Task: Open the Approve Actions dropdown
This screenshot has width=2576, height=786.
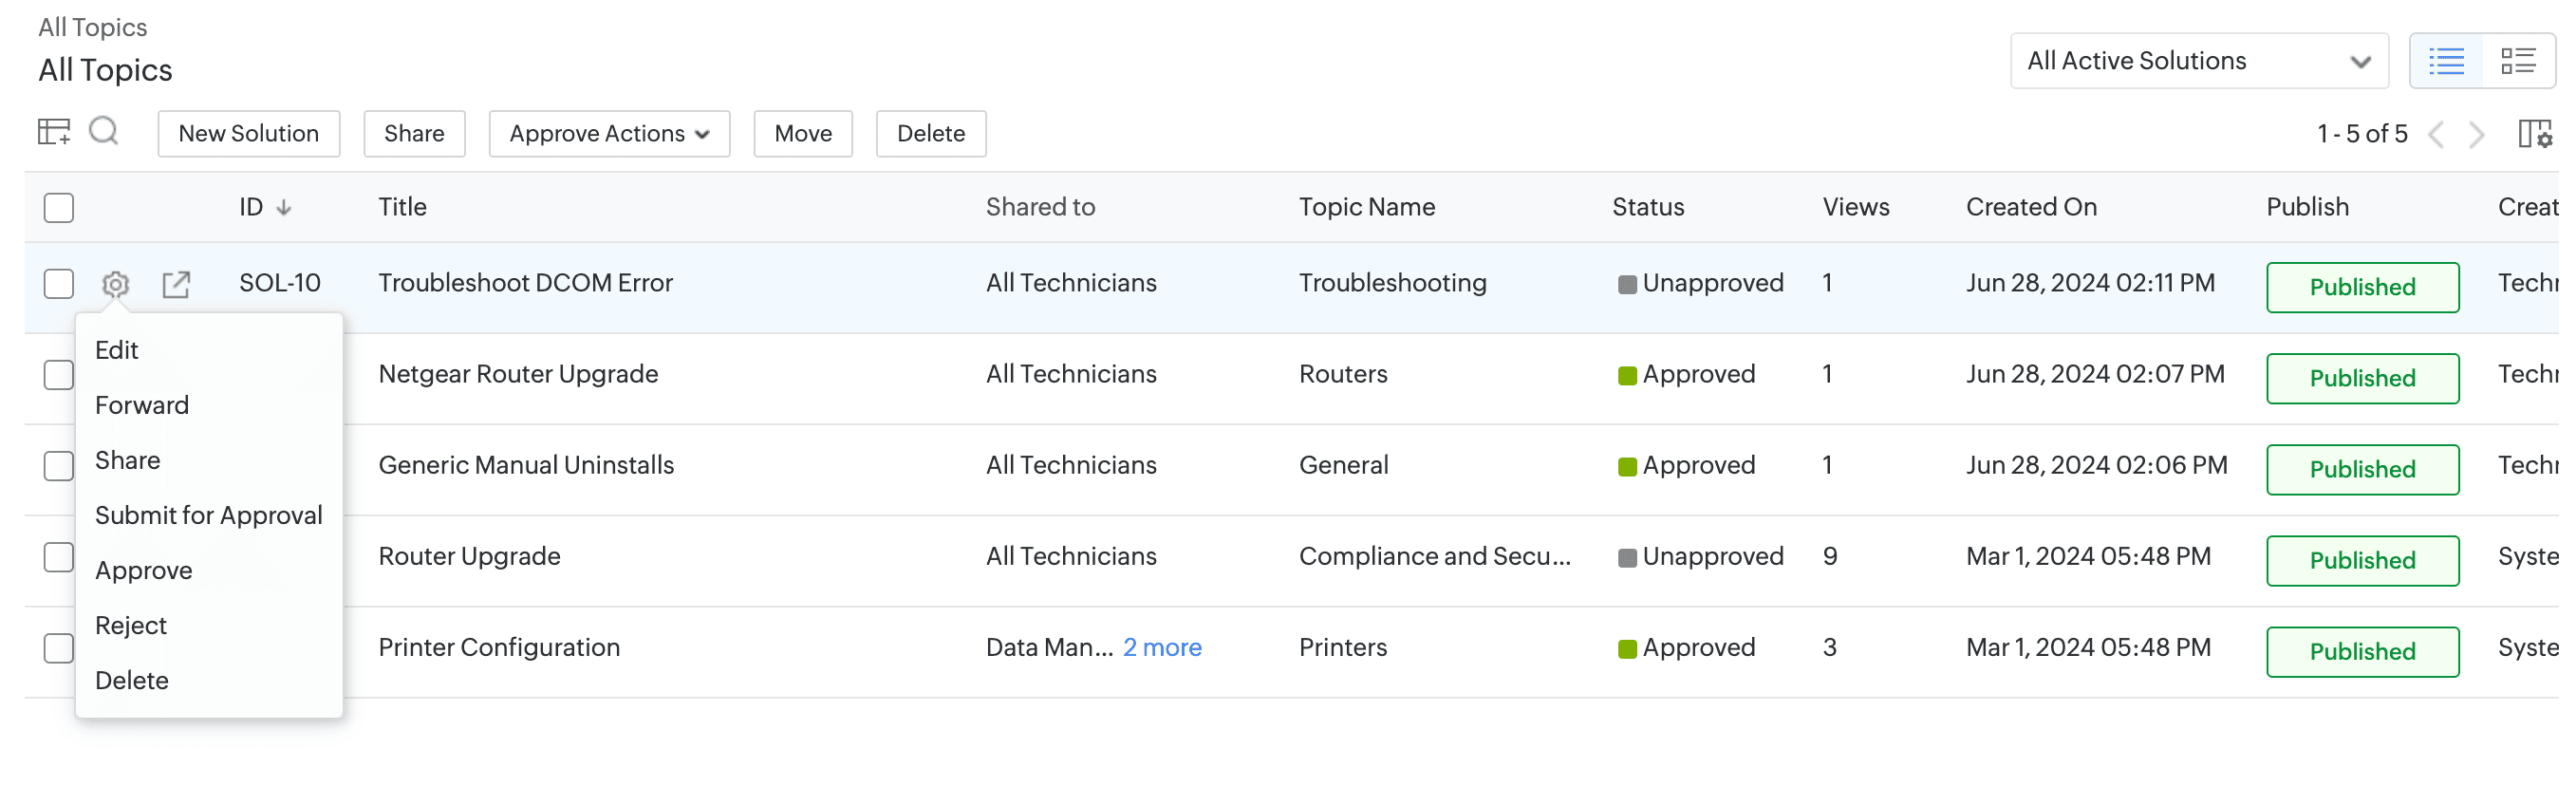Action: pos(609,134)
